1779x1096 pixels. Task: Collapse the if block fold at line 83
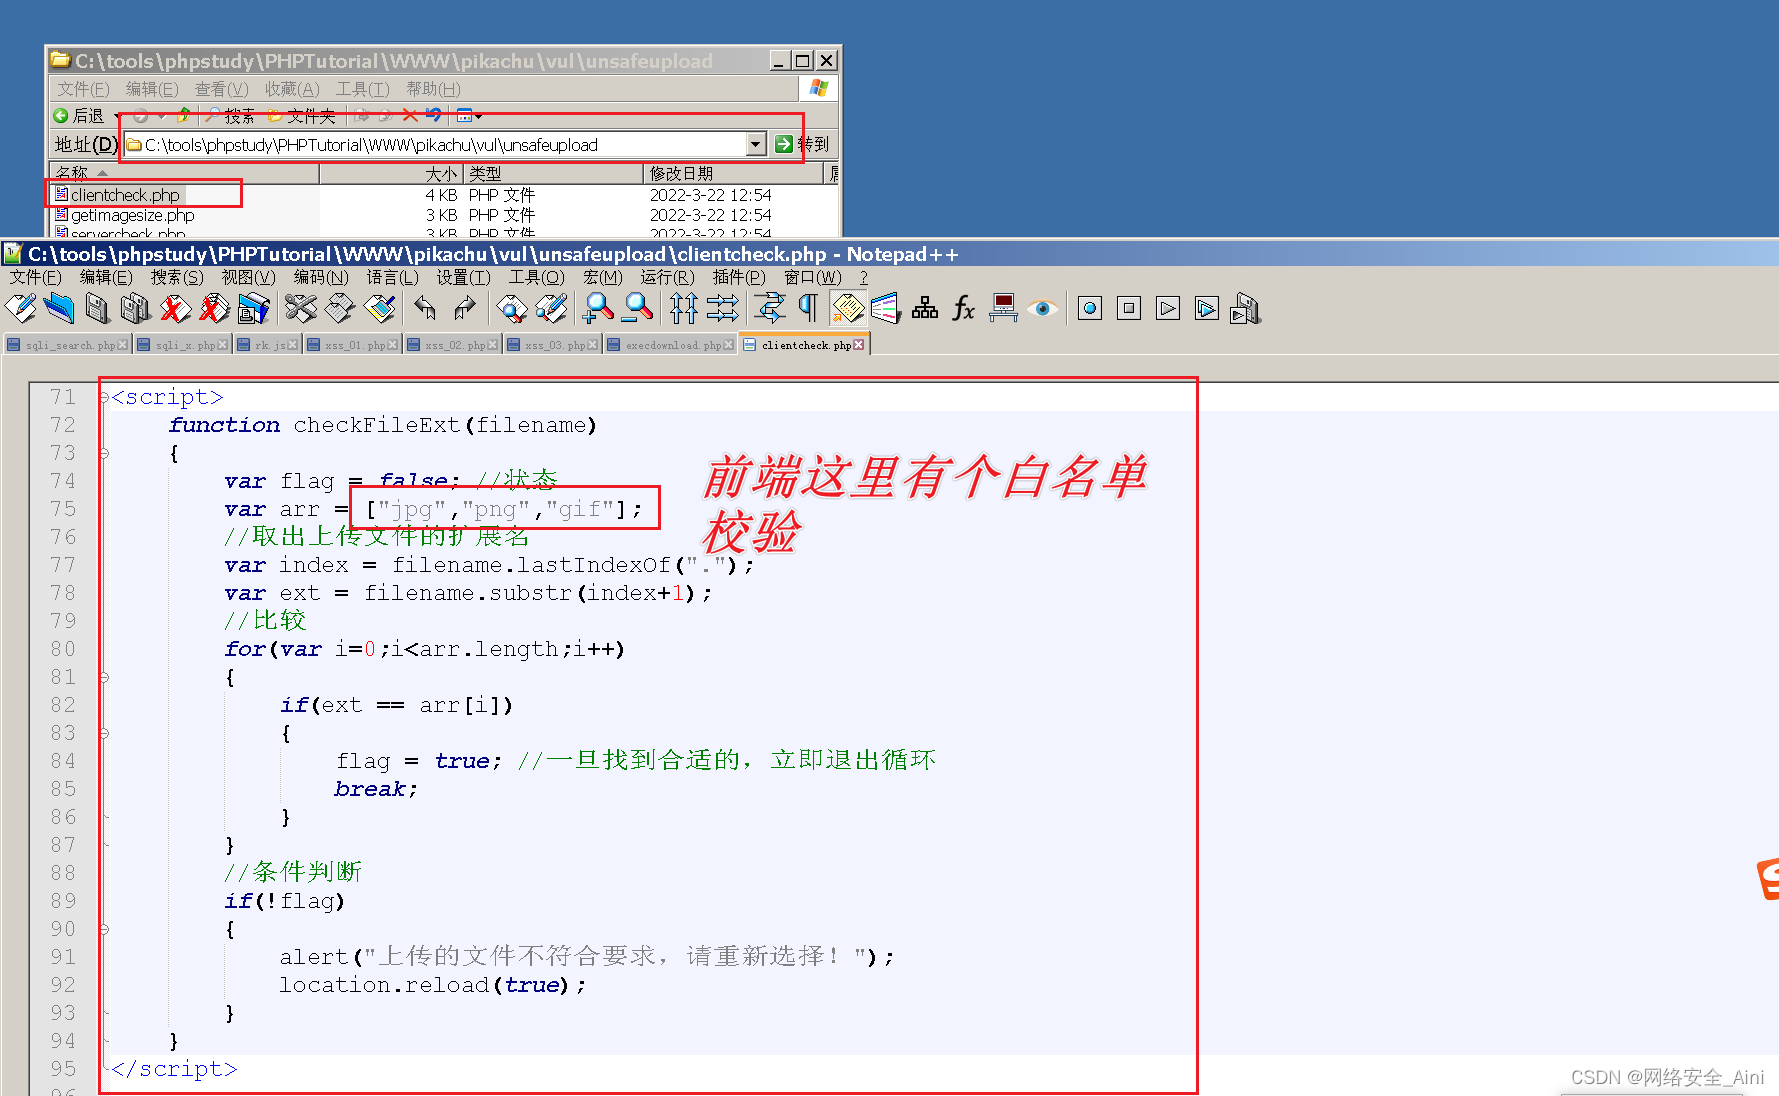click(104, 734)
